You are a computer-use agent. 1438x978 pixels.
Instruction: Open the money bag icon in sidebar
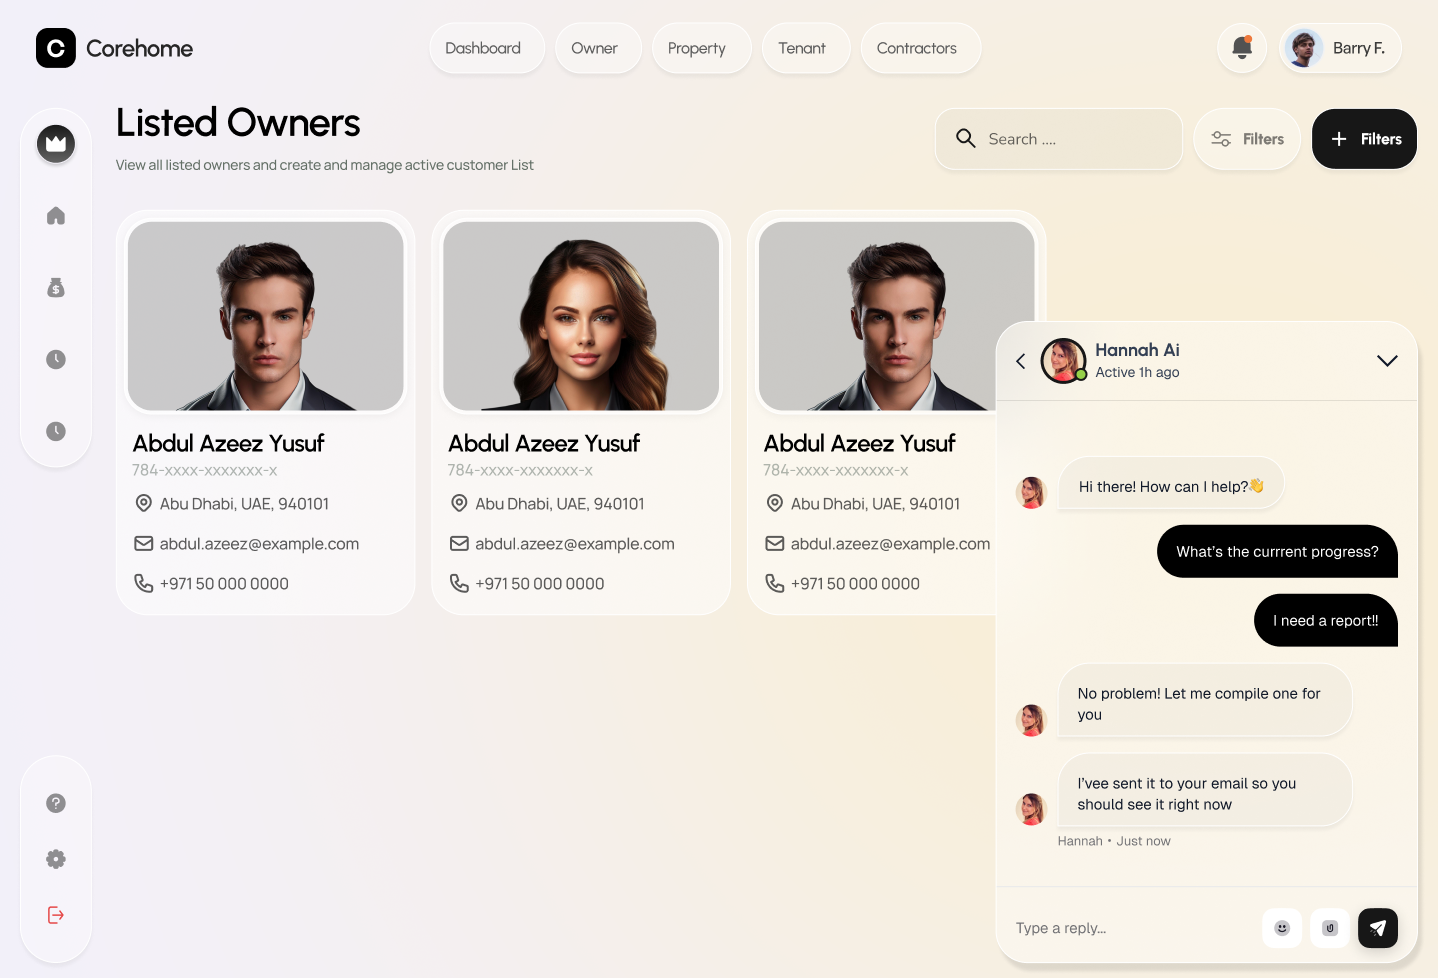coord(56,288)
